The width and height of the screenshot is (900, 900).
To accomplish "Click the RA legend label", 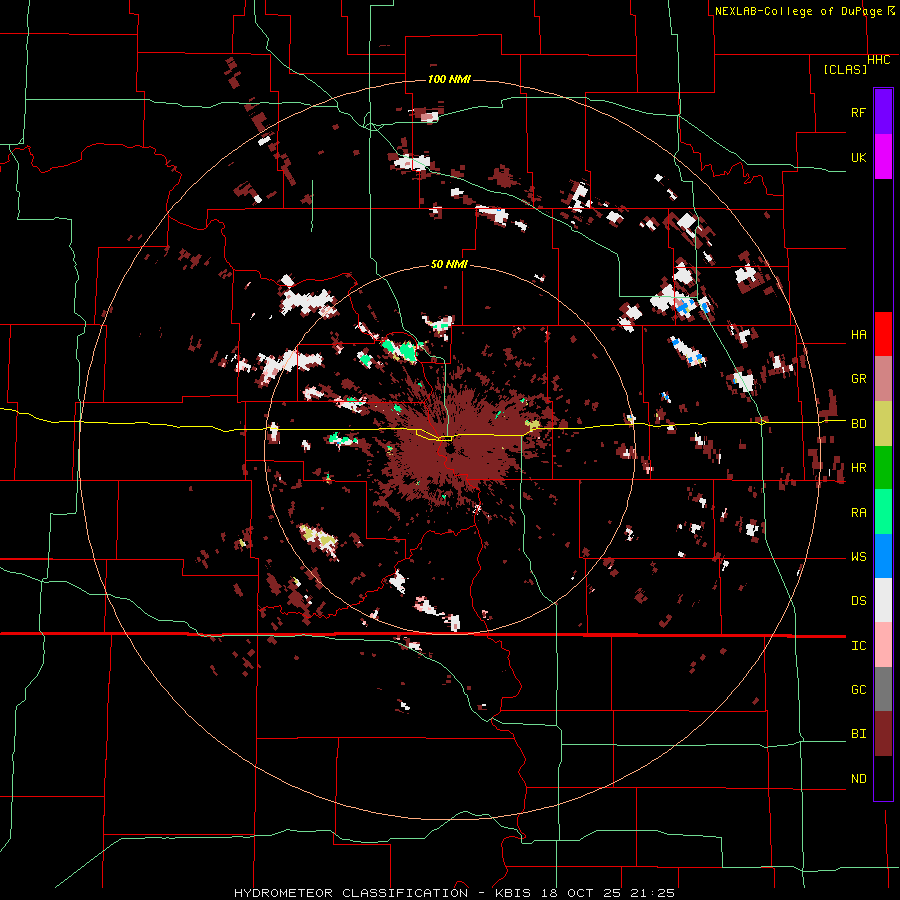I will [858, 513].
